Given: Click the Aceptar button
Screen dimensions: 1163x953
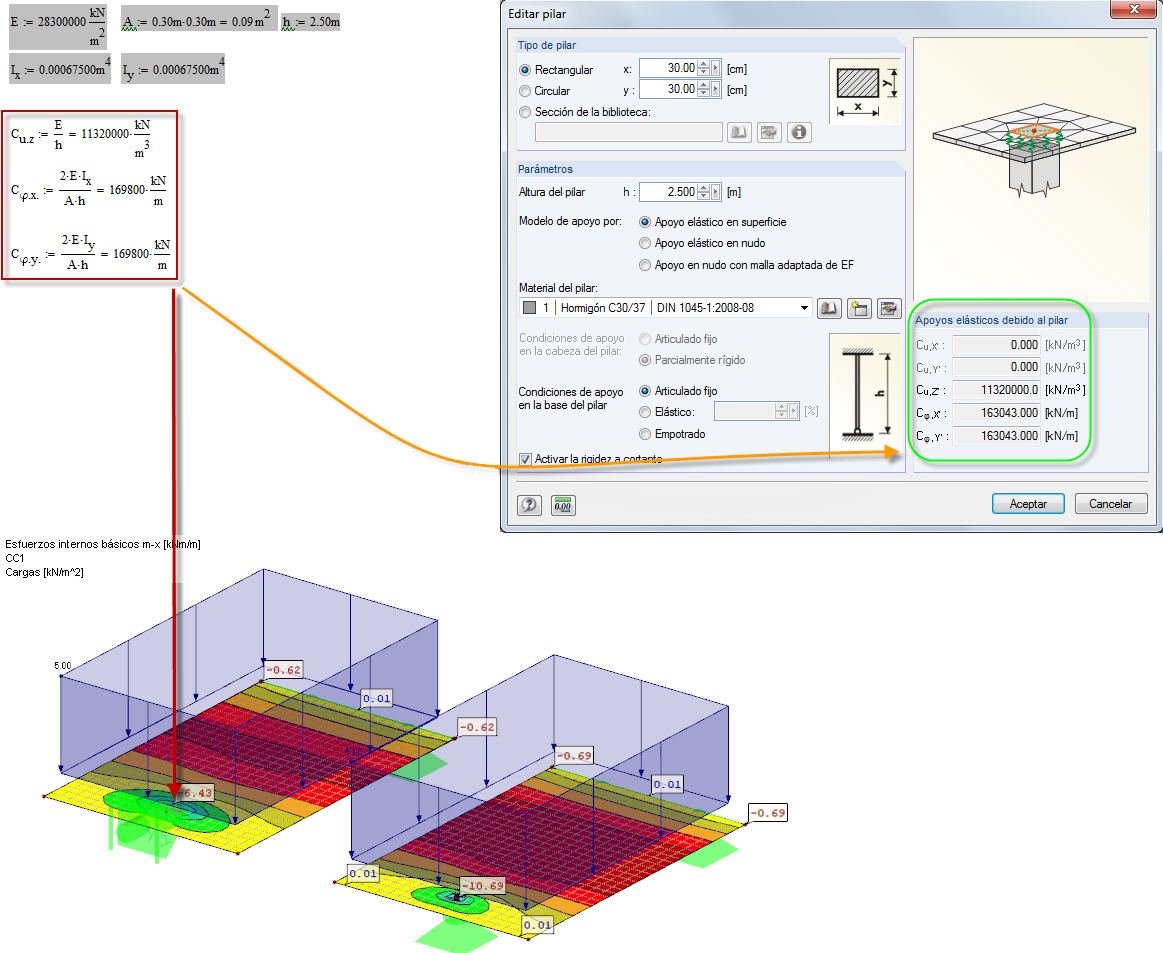Looking at the screenshot, I should [x=1028, y=504].
